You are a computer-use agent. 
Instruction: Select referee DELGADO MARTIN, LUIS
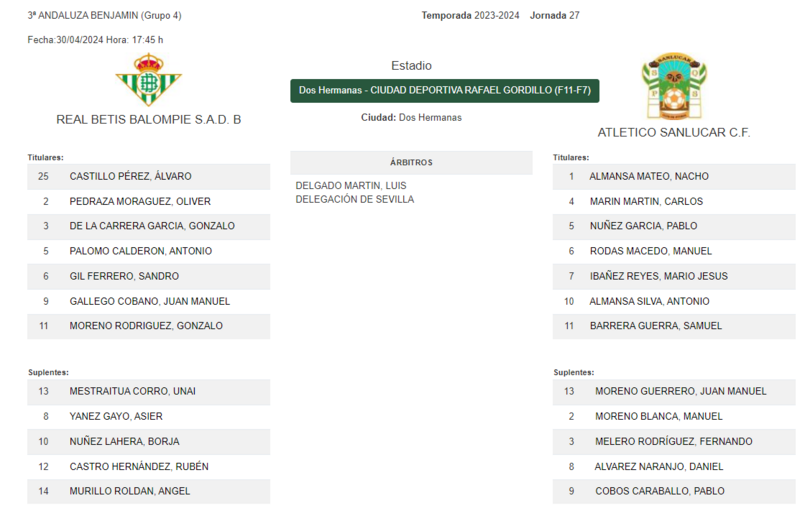(351, 185)
